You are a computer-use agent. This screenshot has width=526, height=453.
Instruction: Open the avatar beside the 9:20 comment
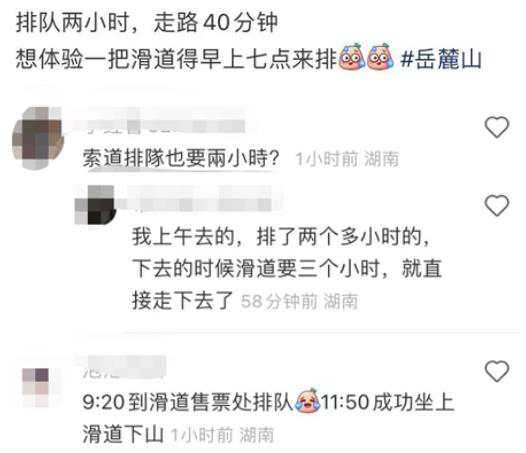coord(38,387)
